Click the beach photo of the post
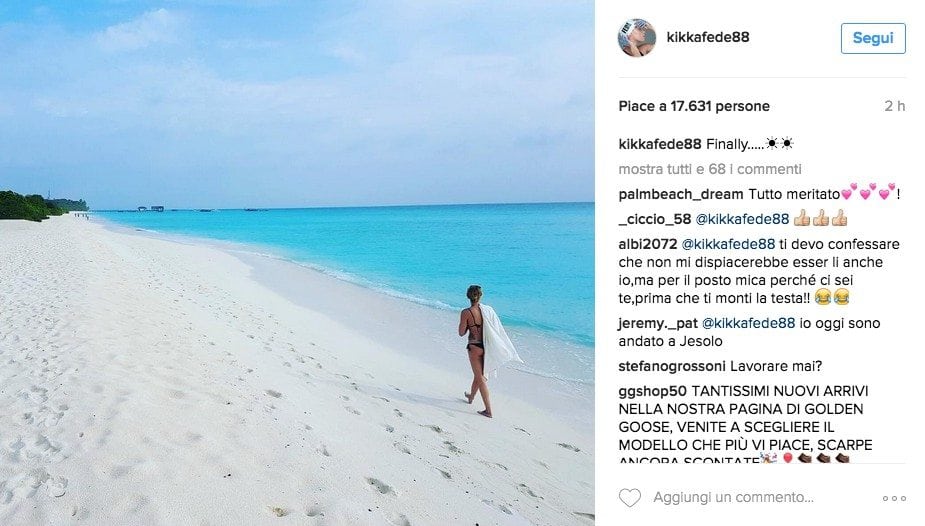Viewport: 925px width, 526px height. click(297, 263)
